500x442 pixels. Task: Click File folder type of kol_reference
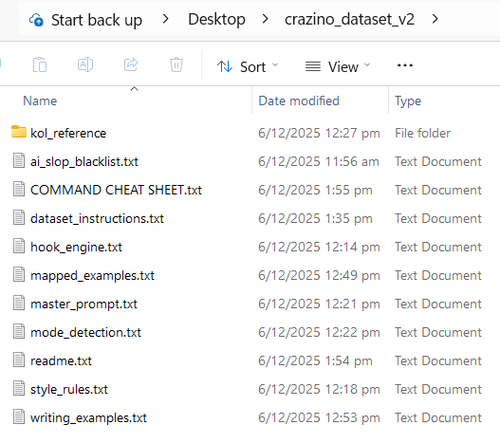423,133
